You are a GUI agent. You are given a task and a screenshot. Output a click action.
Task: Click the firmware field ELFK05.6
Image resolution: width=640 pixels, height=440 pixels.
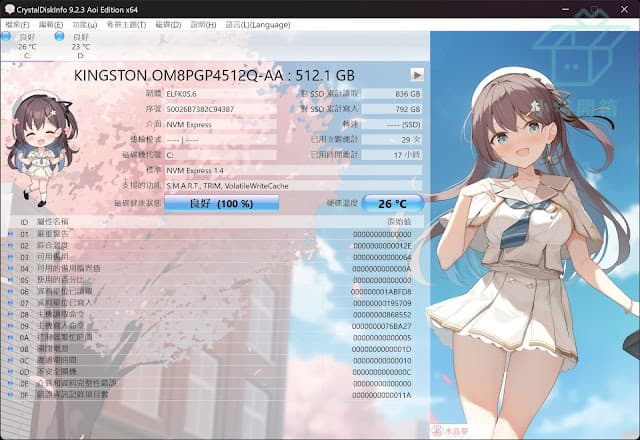click(221, 94)
